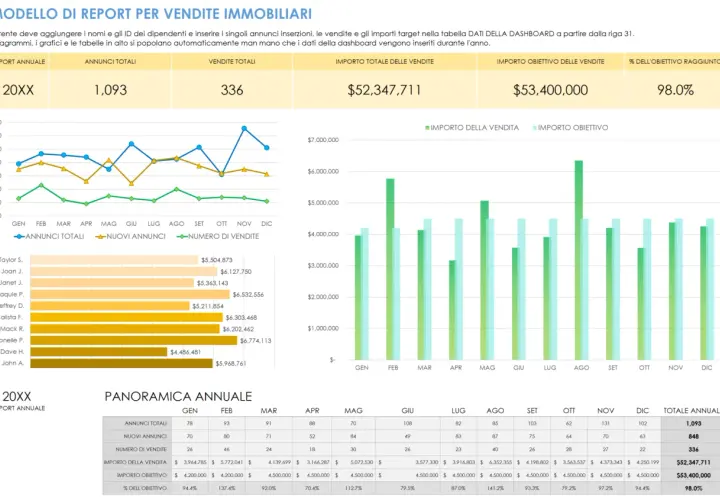Click the 98.0% objective reached KPI value
720x500 pixels.
pyautogui.click(x=675, y=90)
